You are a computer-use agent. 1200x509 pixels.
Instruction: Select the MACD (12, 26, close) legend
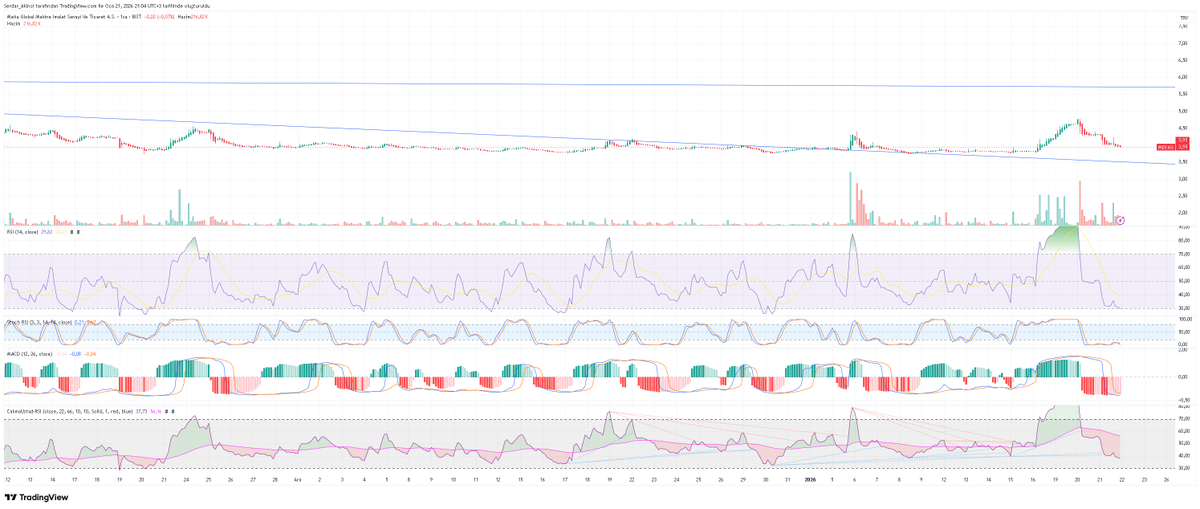coord(28,353)
